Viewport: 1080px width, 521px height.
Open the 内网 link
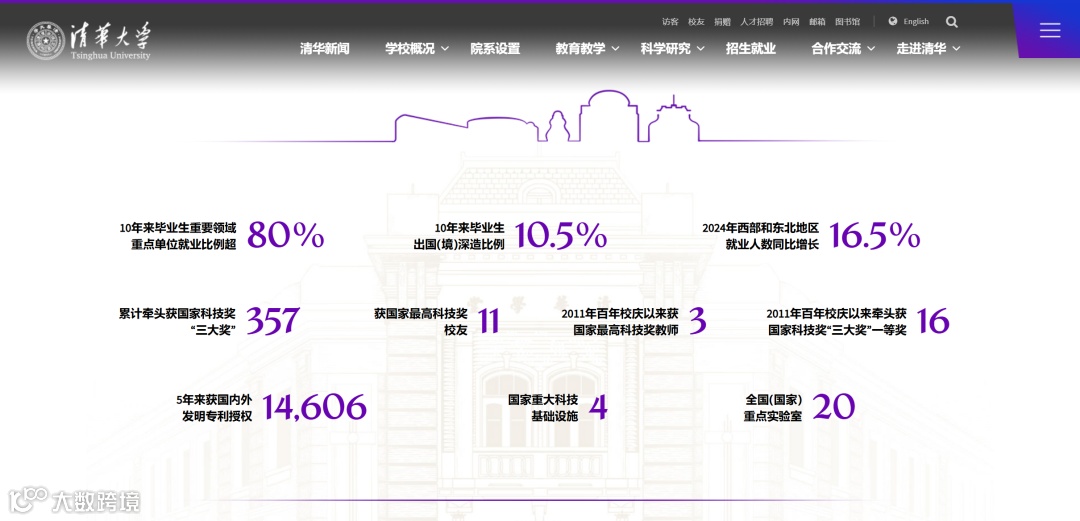pos(791,21)
